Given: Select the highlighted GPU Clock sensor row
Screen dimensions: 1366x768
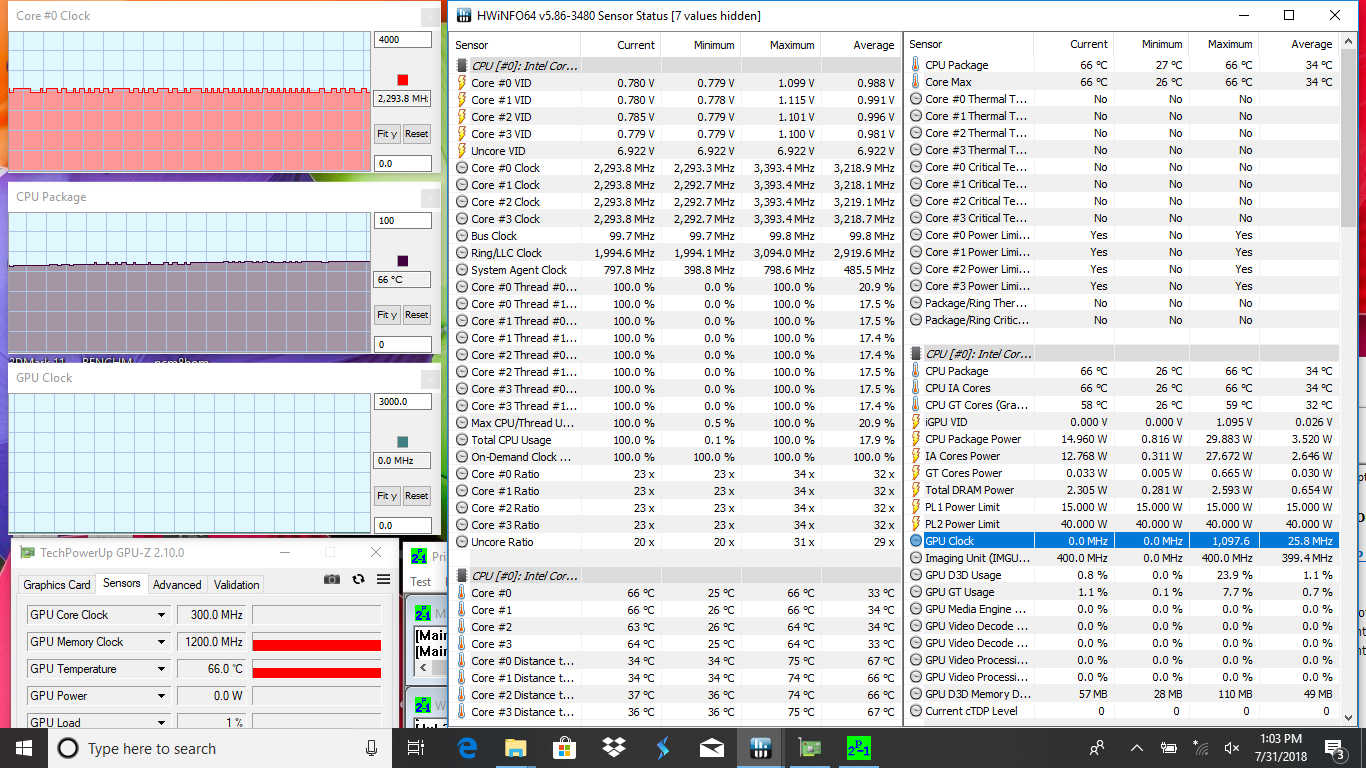Looking at the screenshot, I should coord(1122,541).
